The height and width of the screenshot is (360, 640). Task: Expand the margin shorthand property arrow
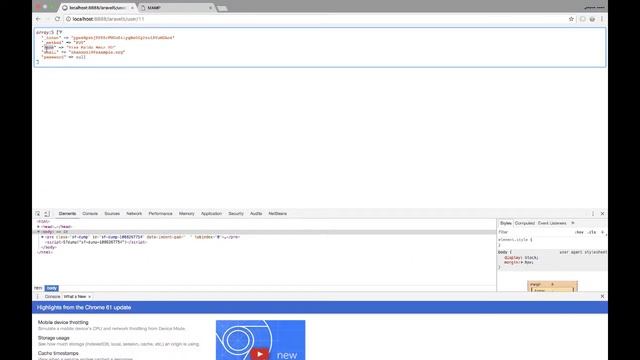[522, 262]
